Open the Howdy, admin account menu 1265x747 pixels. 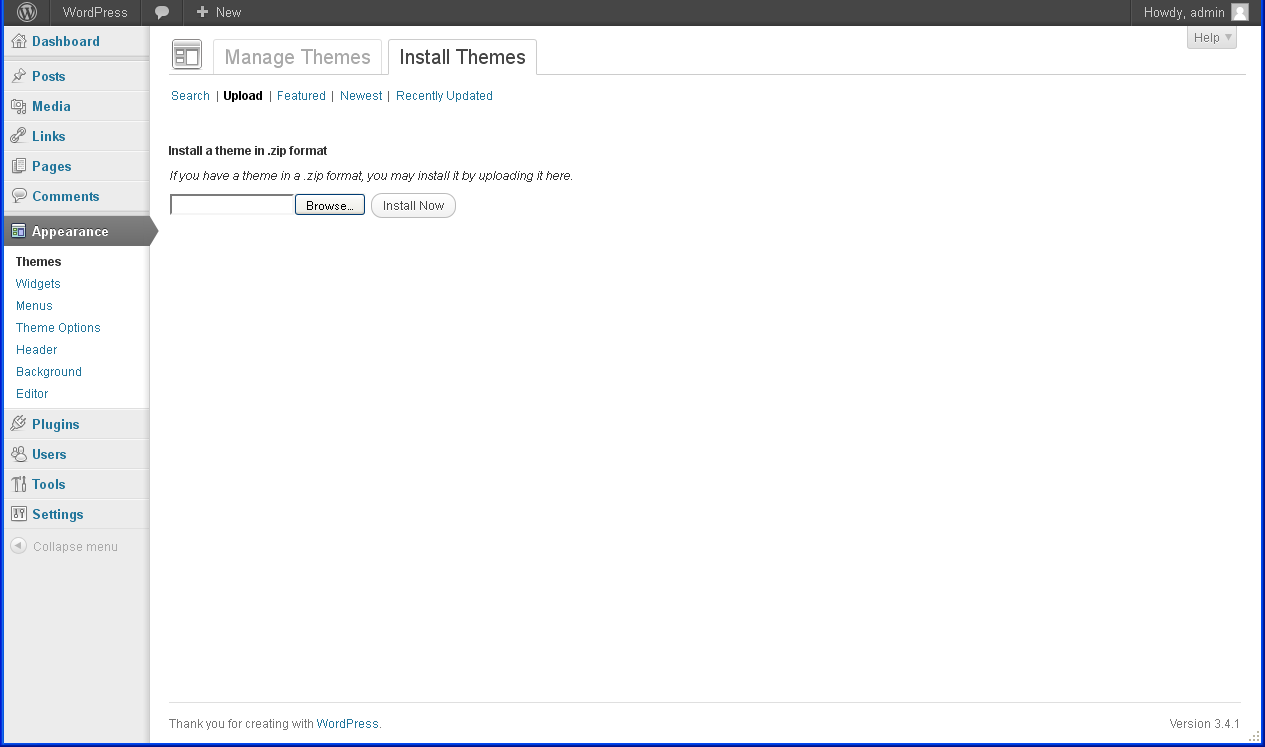click(x=1196, y=12)
